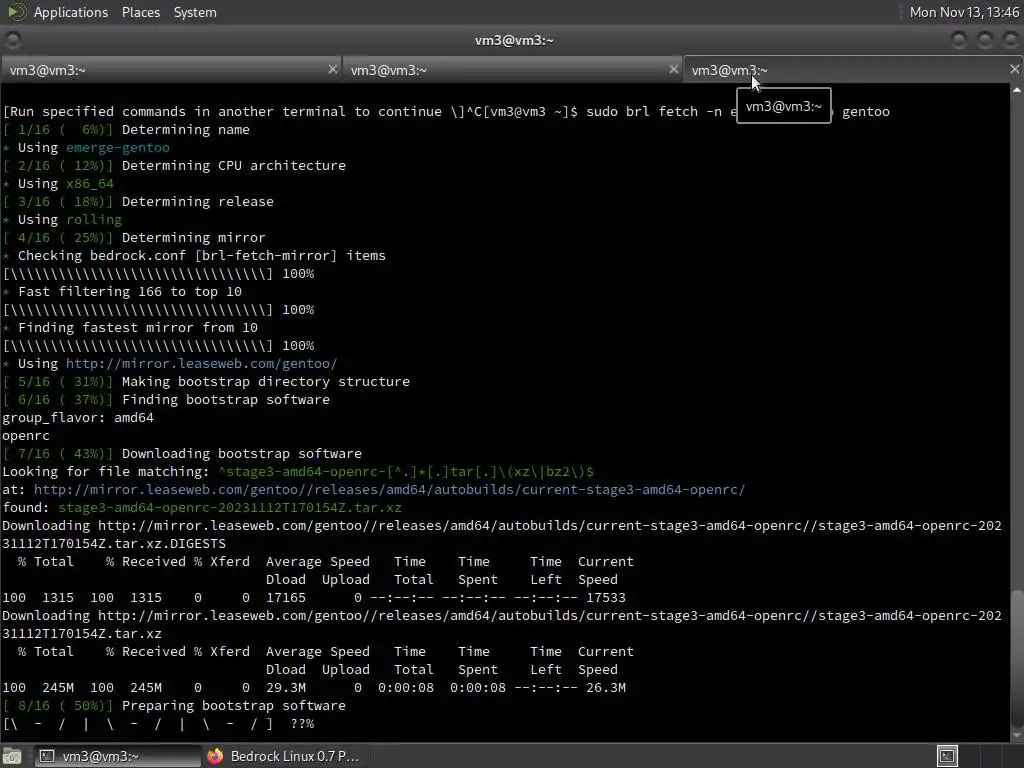Click the 'rolling' release text

click(x=93, y=219)
